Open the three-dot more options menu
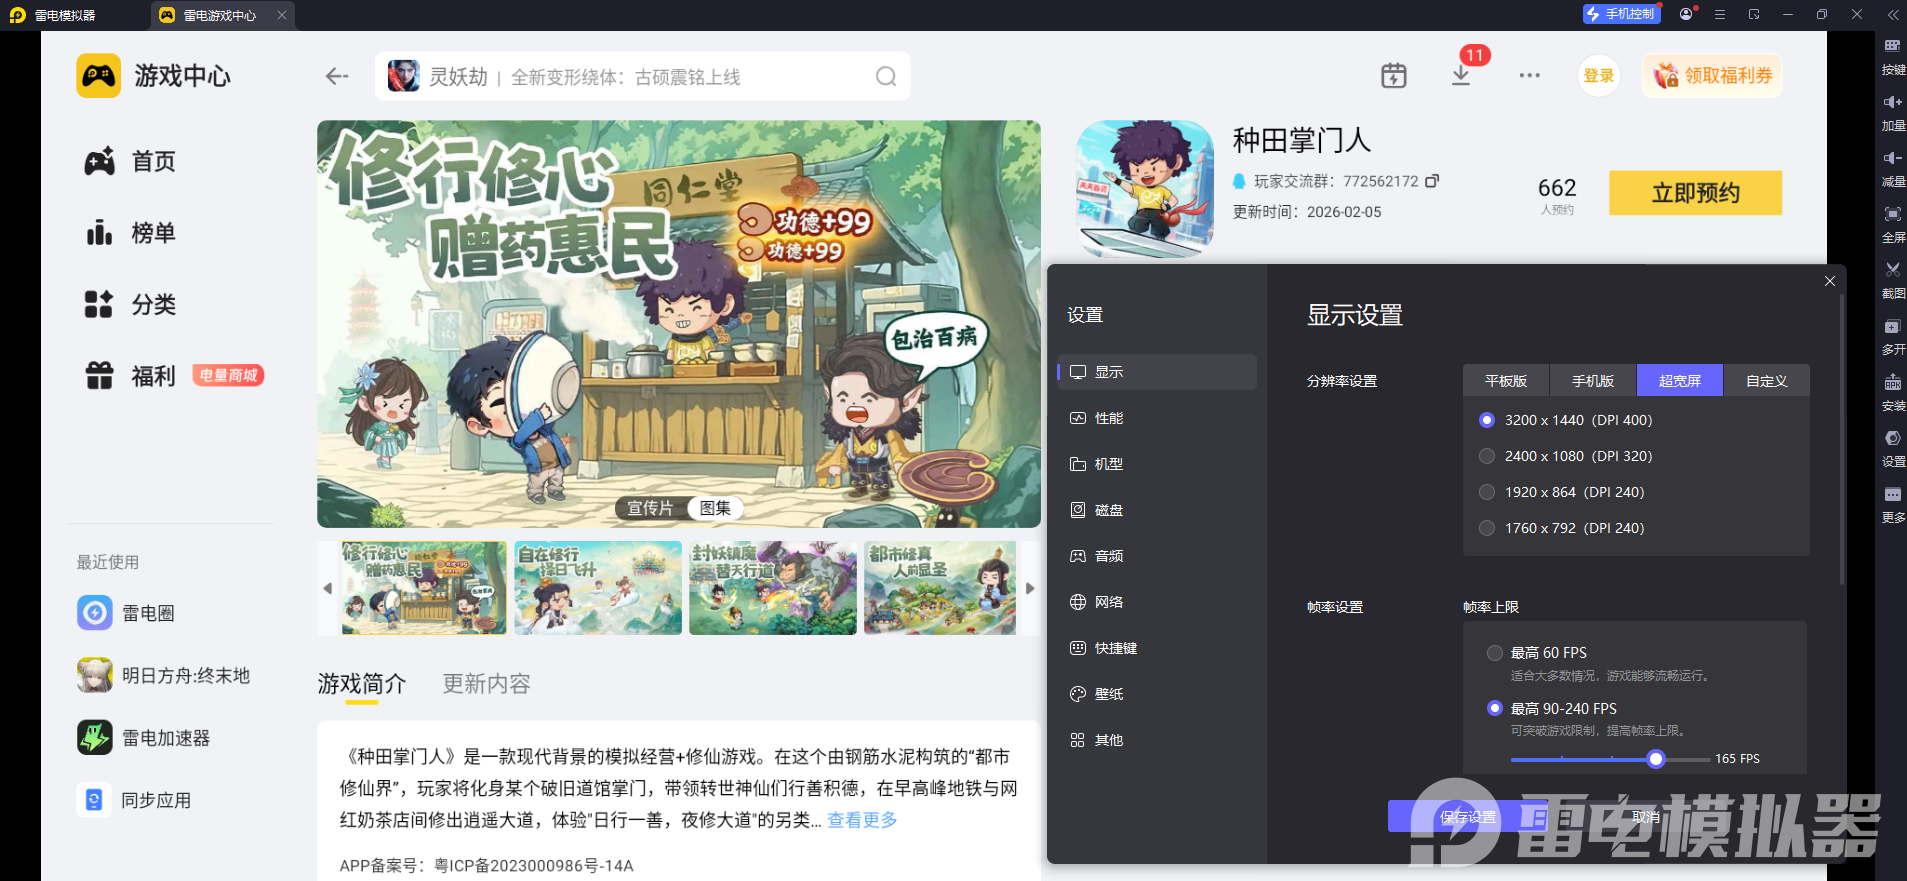 1529,75
